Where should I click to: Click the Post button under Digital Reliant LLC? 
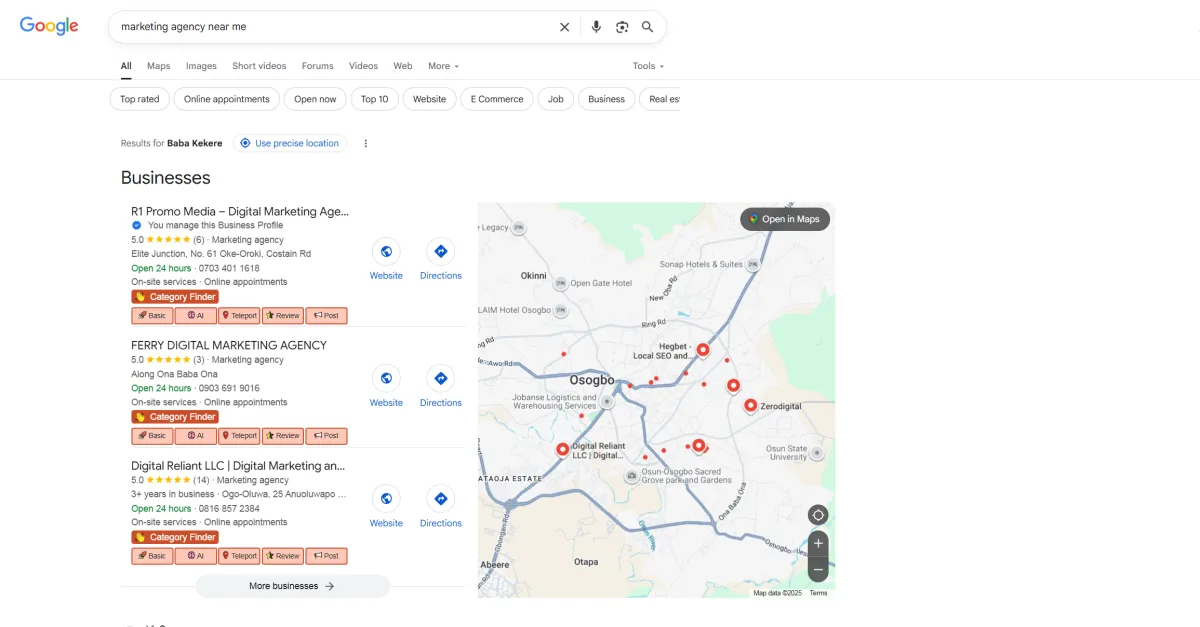click(x=326, y=556)
